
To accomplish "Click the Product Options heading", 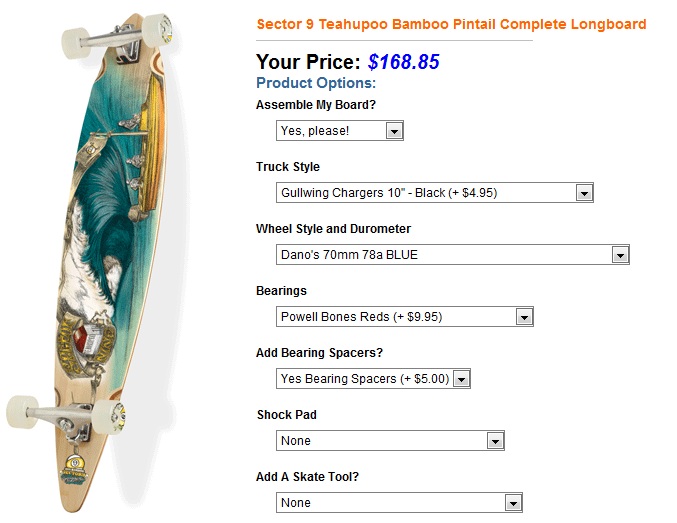I will pos(316,83).
